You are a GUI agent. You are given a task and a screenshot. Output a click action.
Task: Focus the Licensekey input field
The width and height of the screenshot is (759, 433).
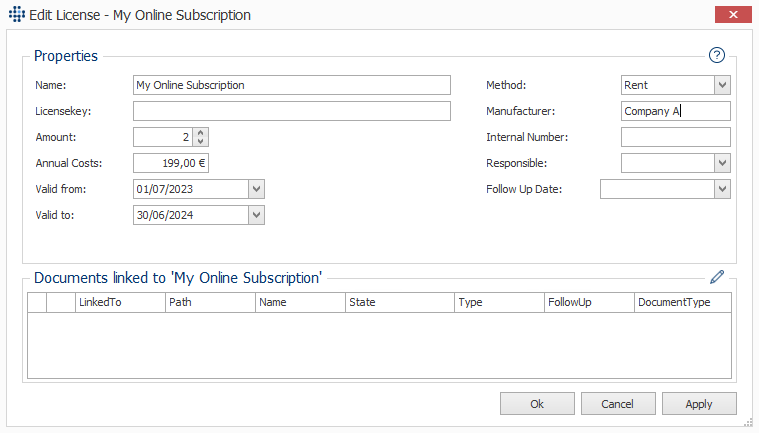[292, 111]
